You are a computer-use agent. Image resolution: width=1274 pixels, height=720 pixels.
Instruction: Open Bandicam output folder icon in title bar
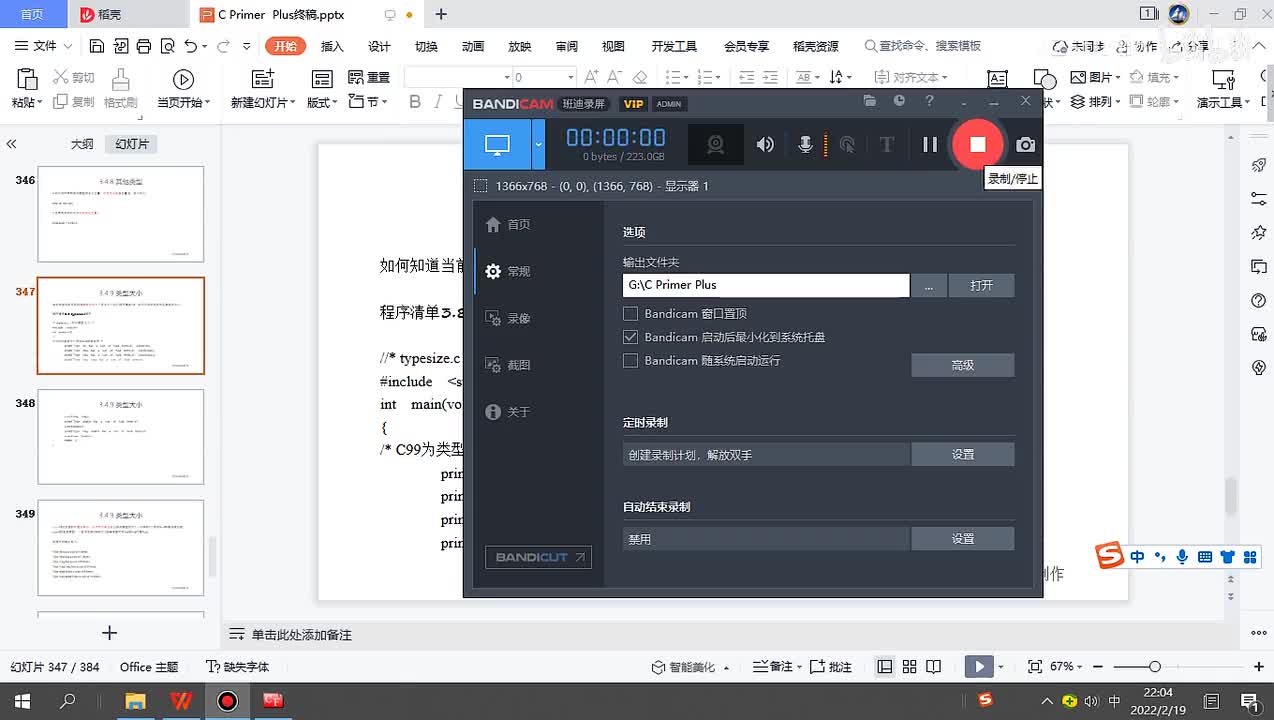click(870, 101)
